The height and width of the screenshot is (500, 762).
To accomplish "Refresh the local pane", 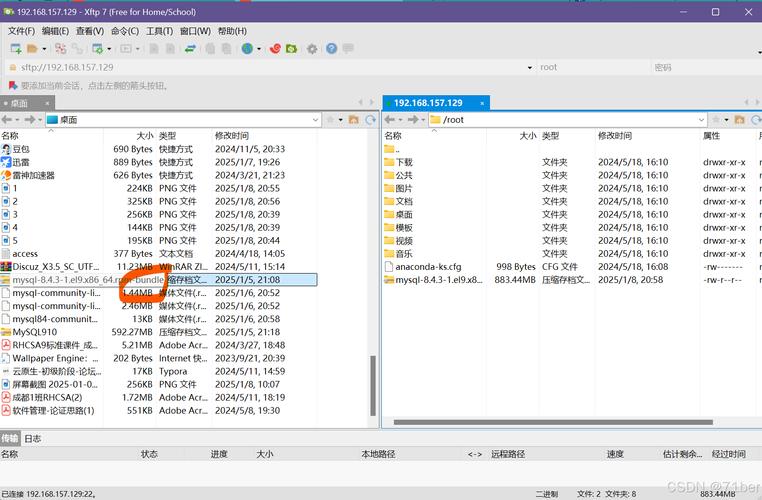I will [370, 120].
